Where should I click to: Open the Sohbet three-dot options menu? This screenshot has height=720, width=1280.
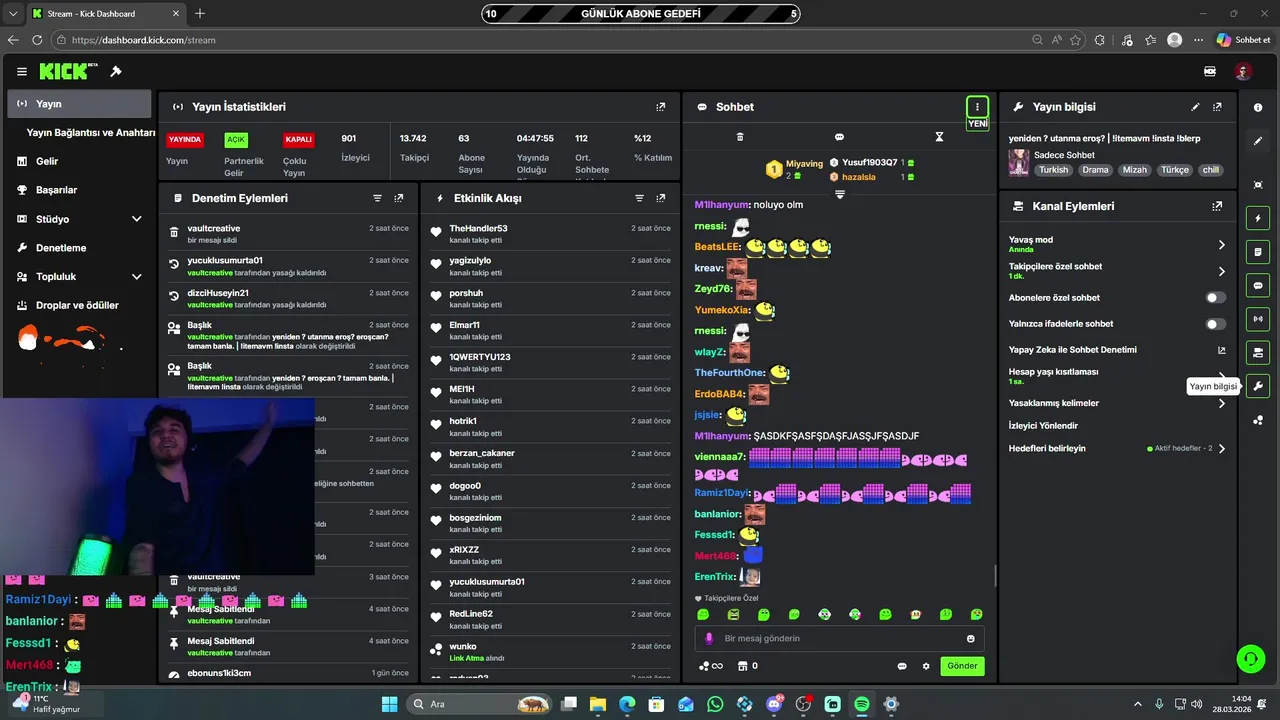pos(977,107)
